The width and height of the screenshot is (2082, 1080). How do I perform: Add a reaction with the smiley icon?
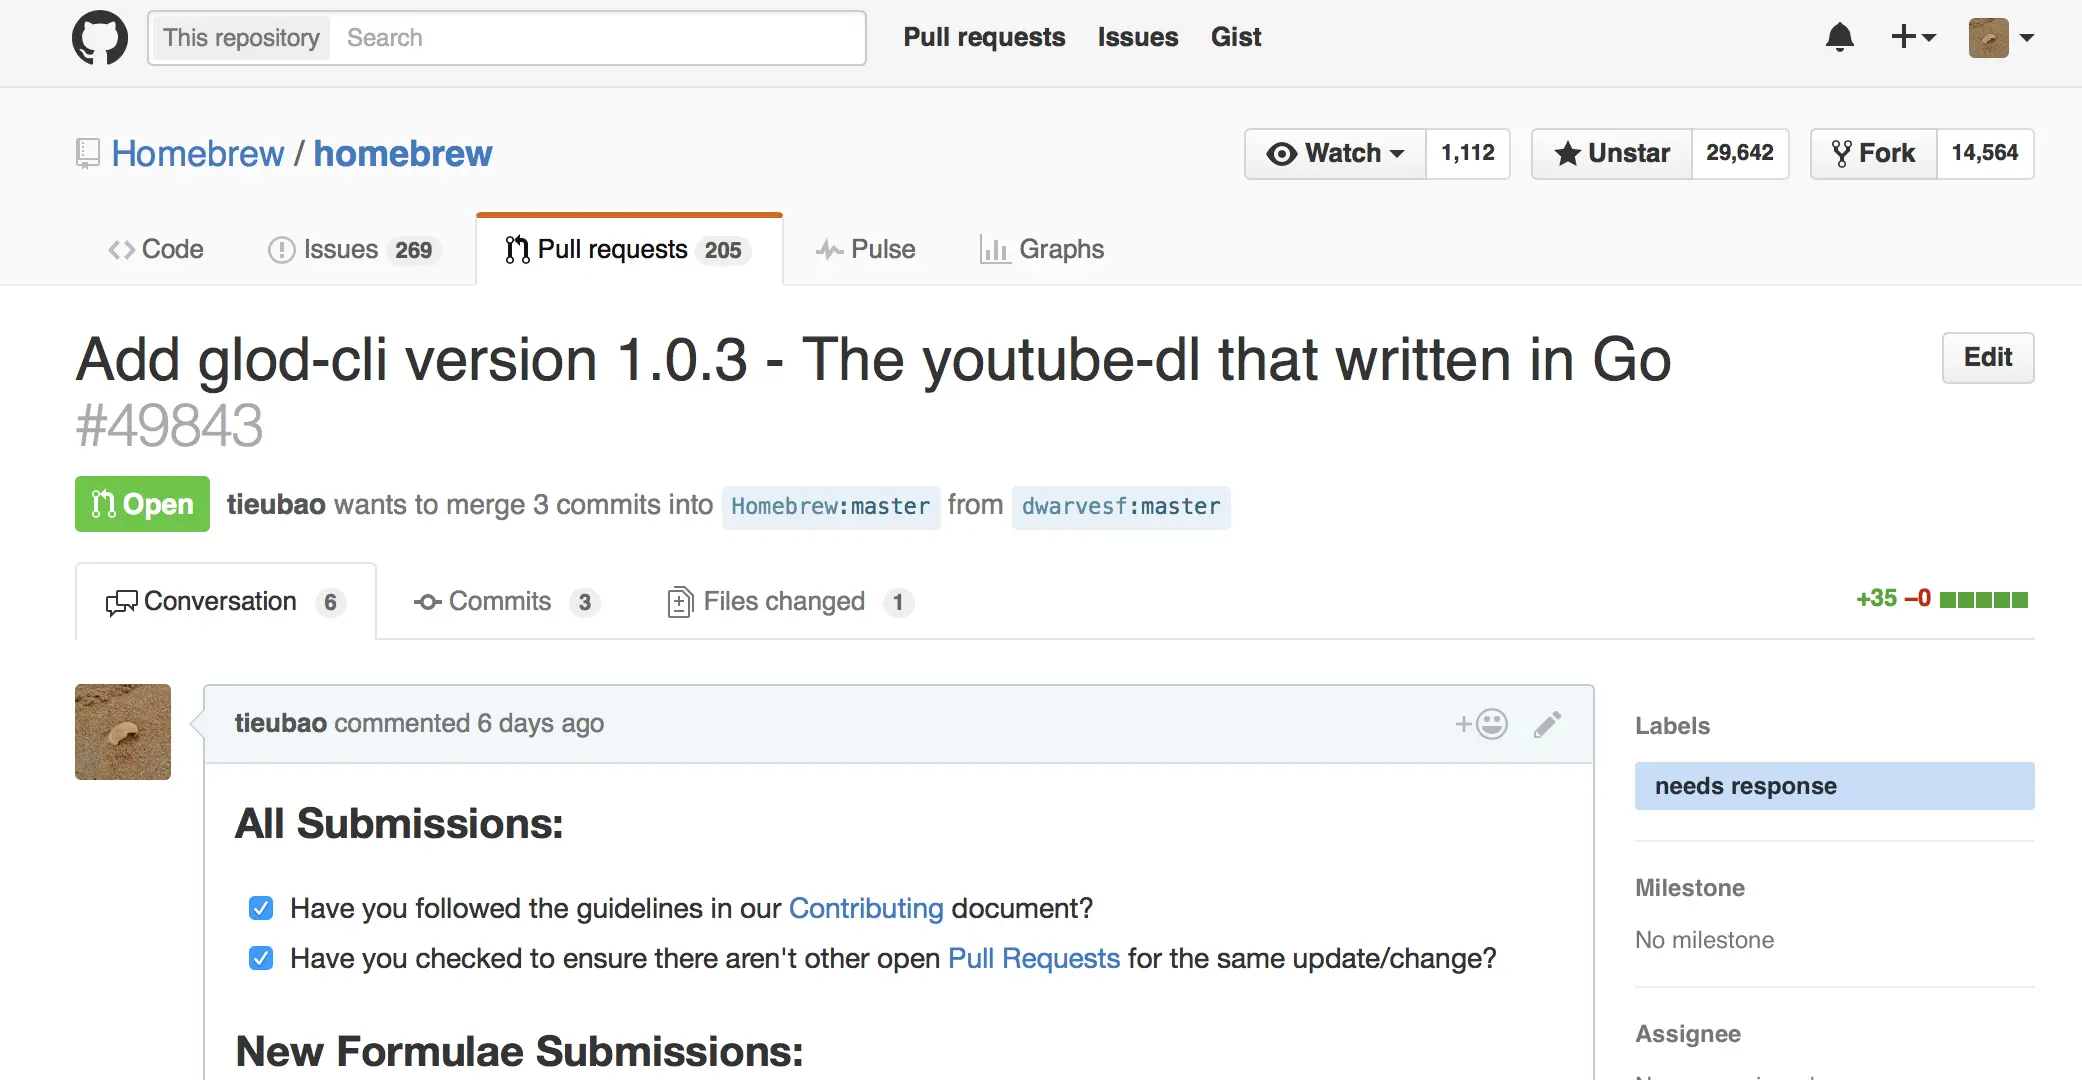pos(1481,723)
